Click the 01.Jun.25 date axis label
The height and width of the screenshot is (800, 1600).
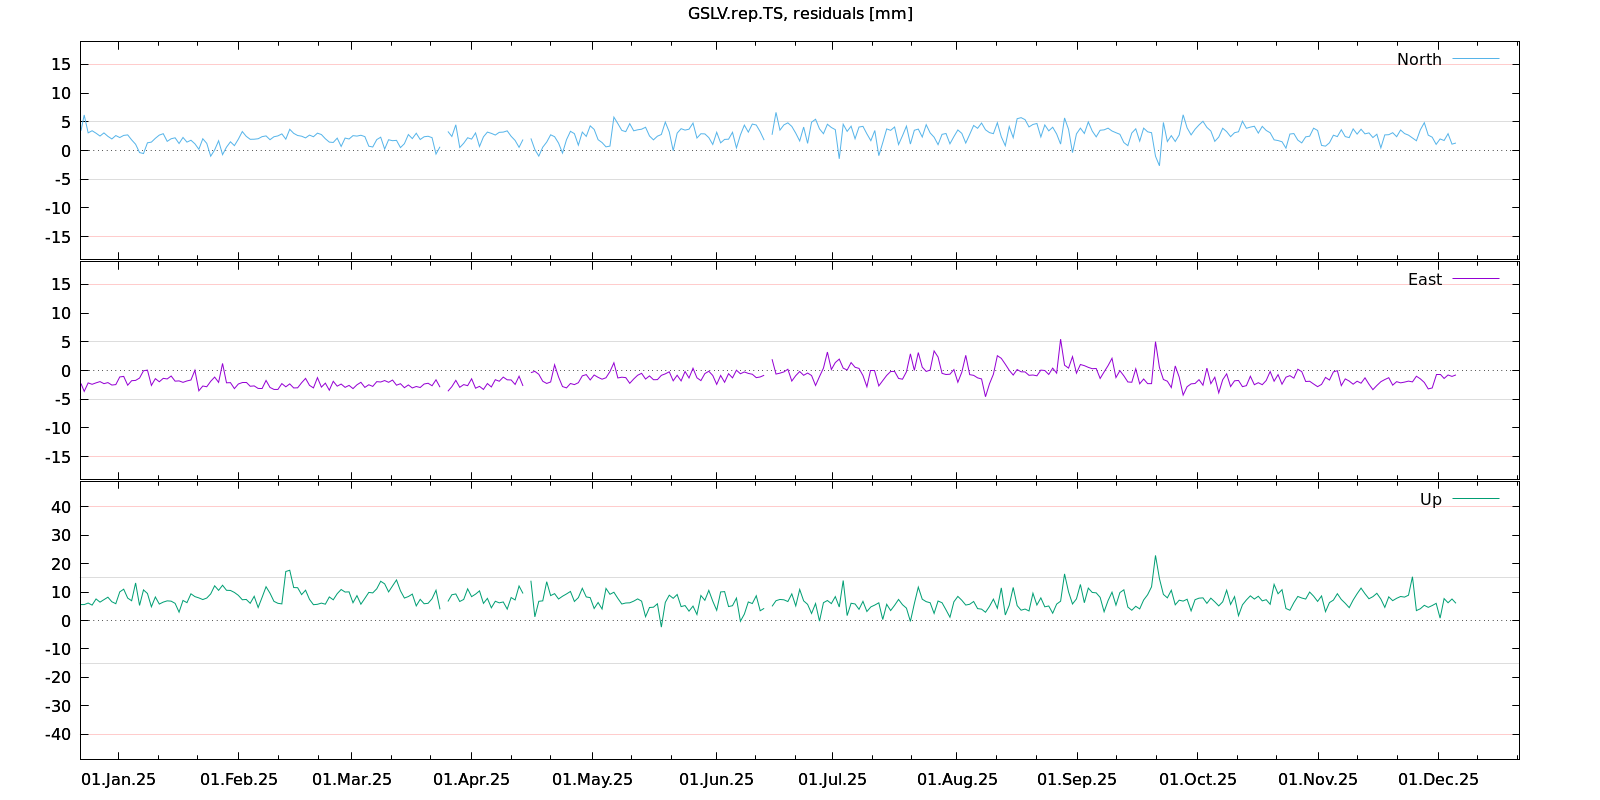click(716, 780)
